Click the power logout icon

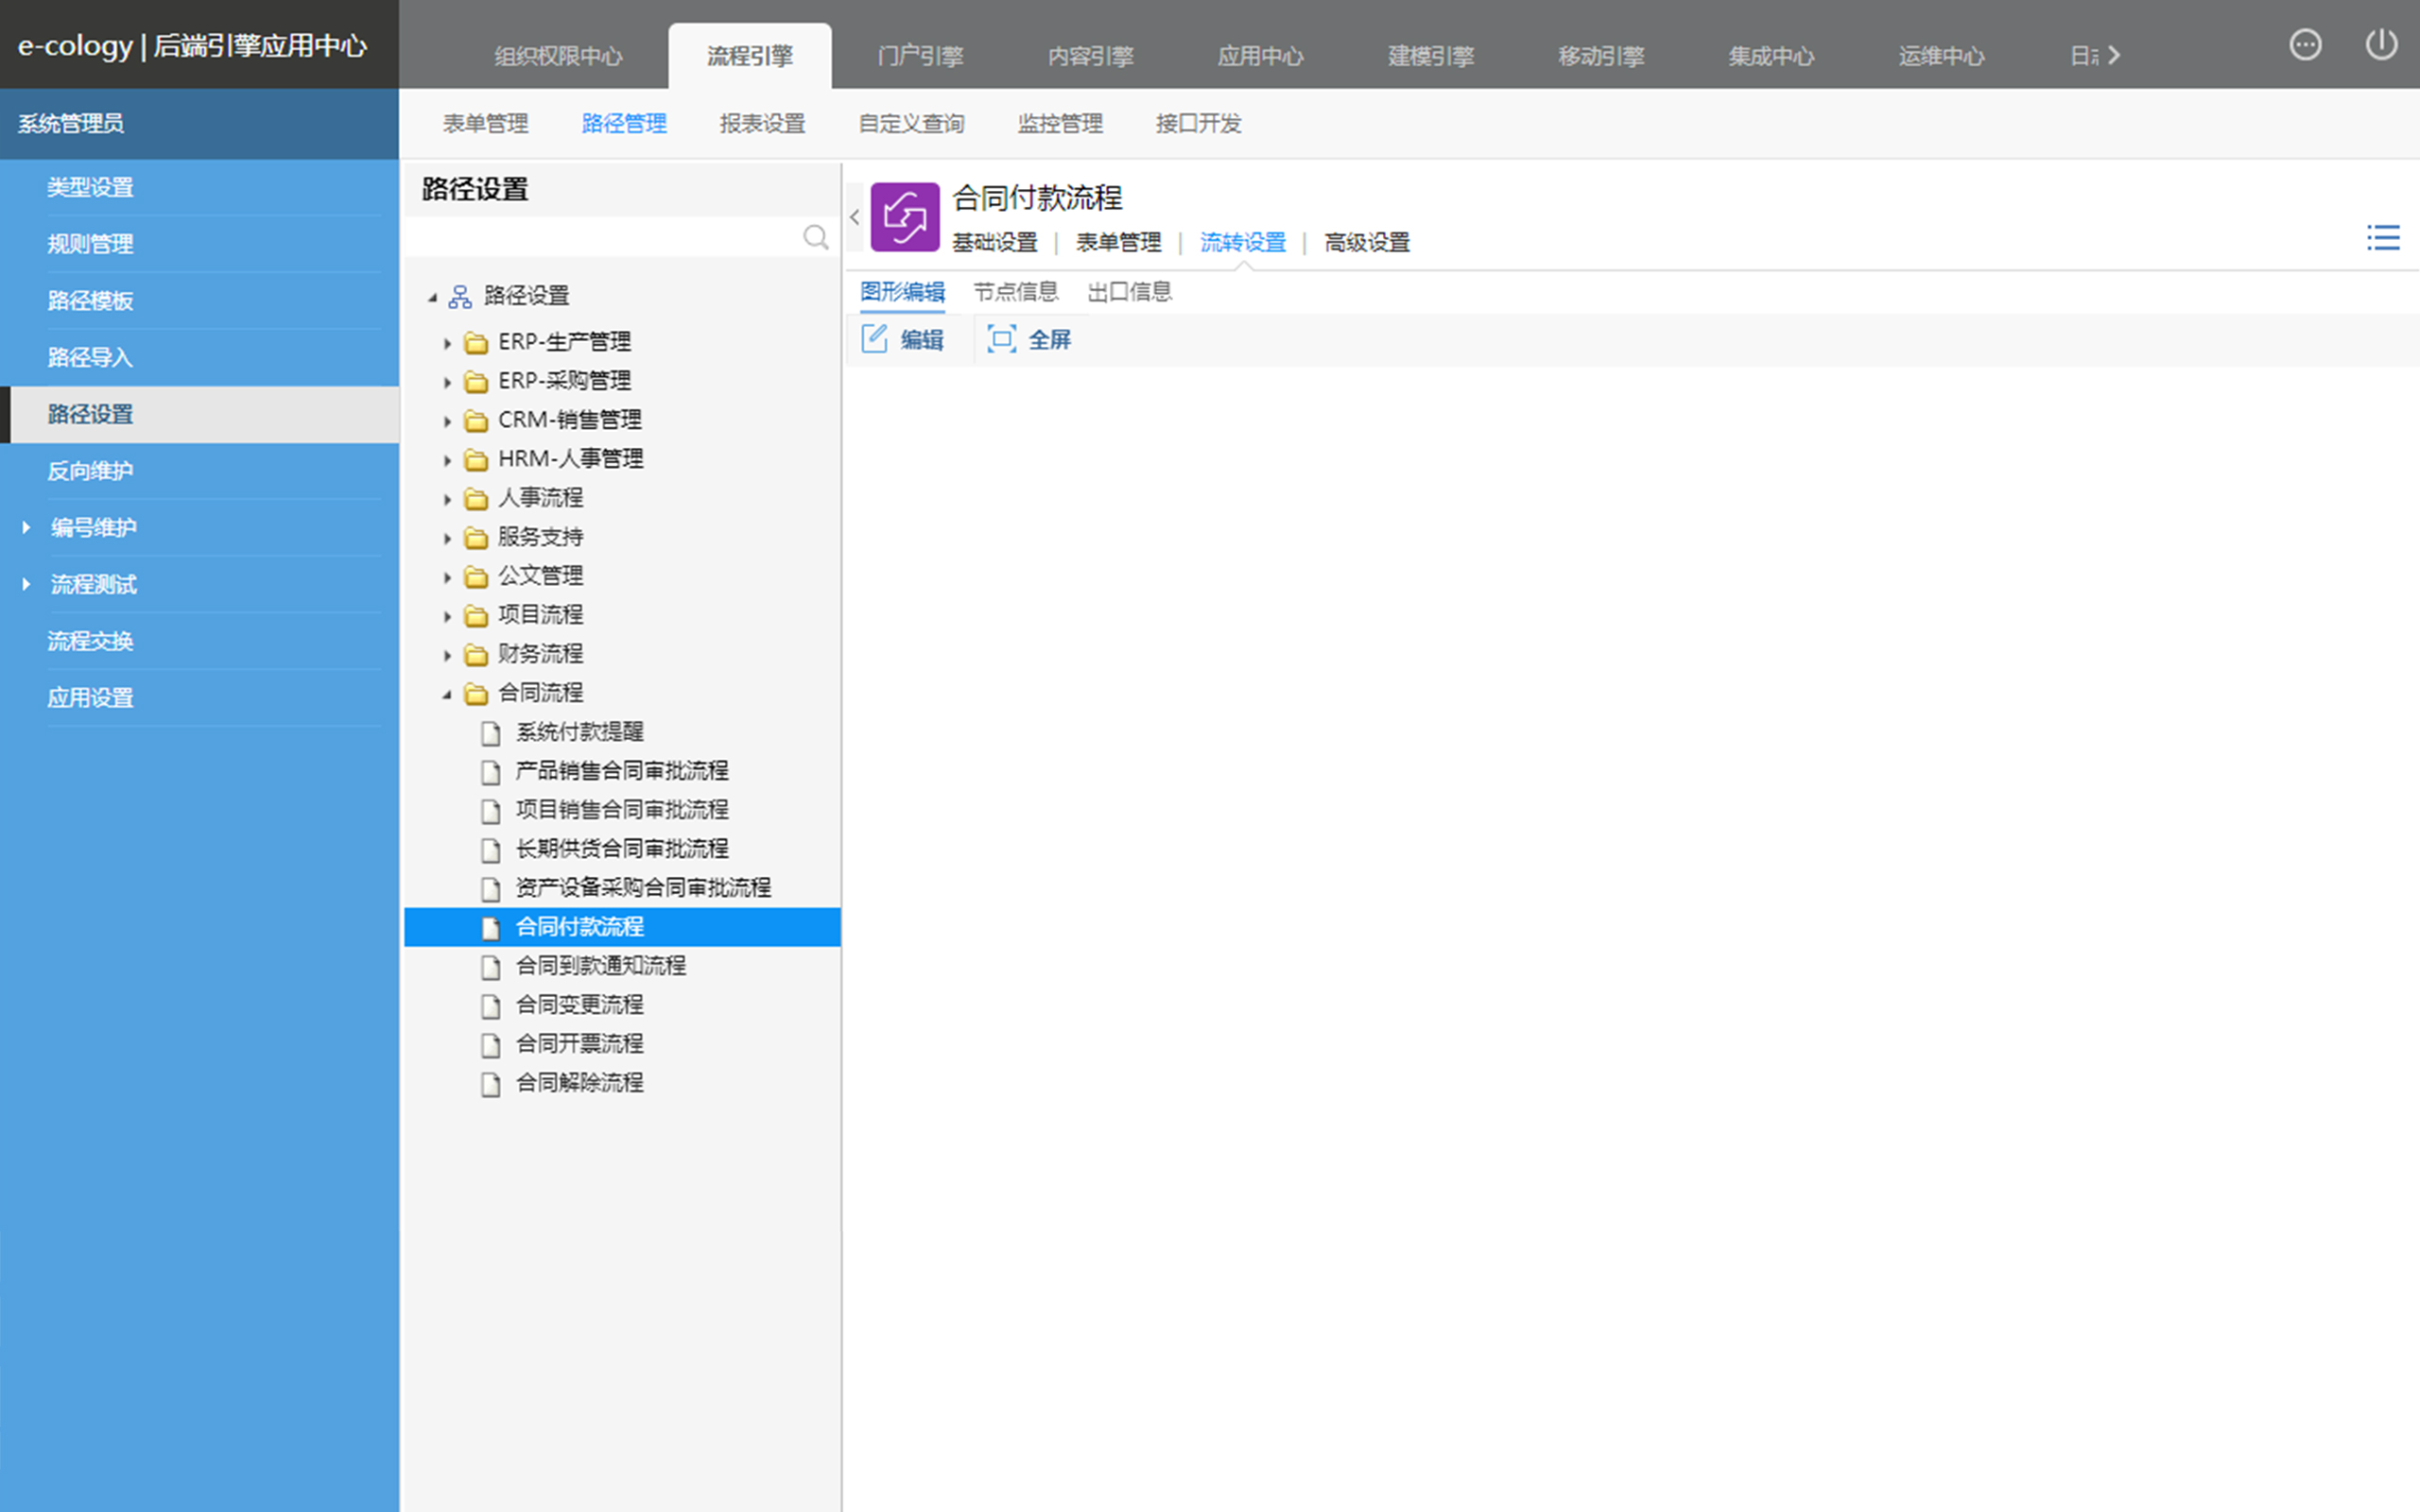point(2380,45)
